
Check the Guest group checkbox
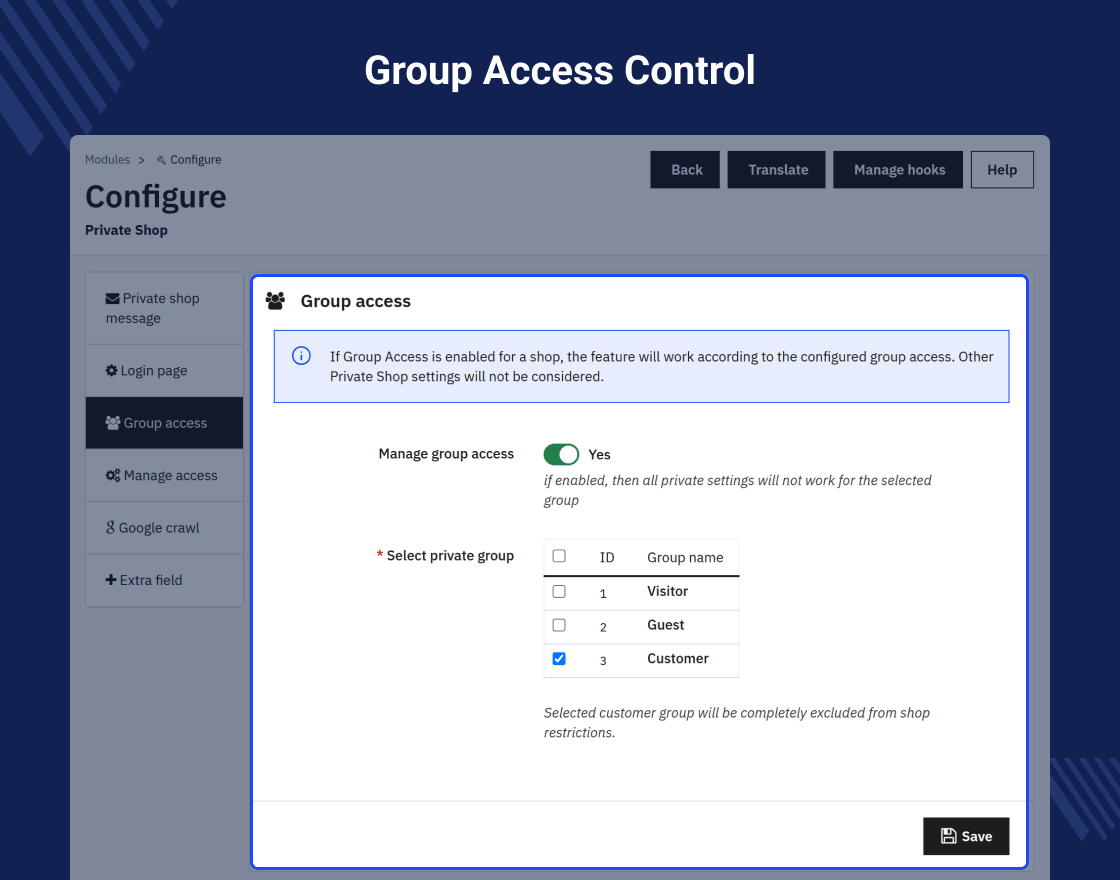coord(559,625)
